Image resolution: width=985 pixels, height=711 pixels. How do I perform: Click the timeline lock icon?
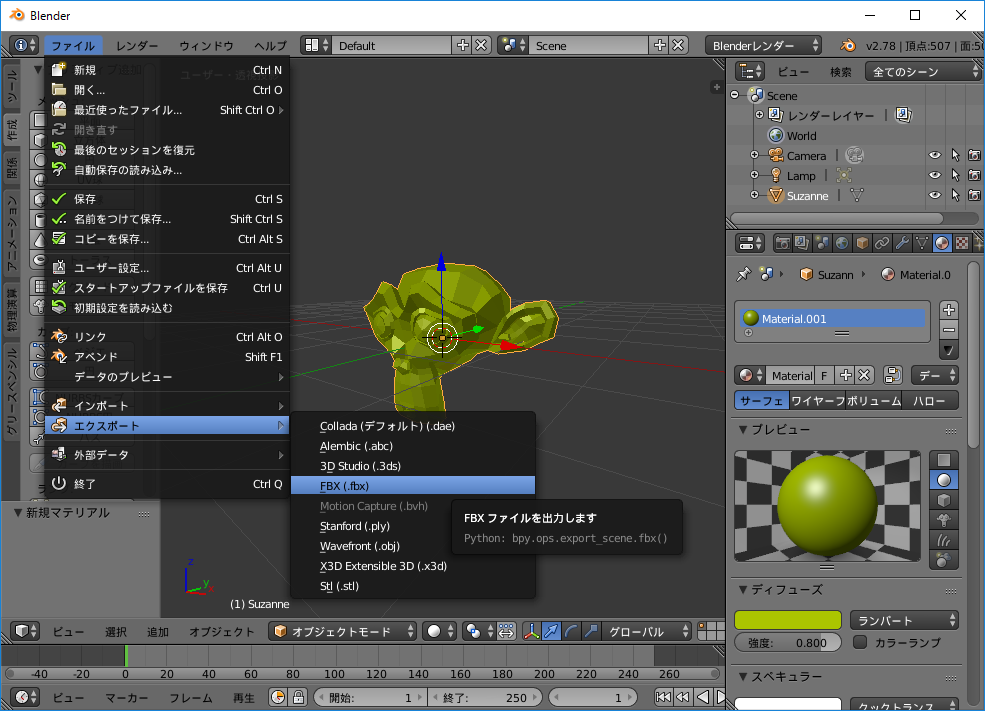pyautogui.click(x=298, y=698)
